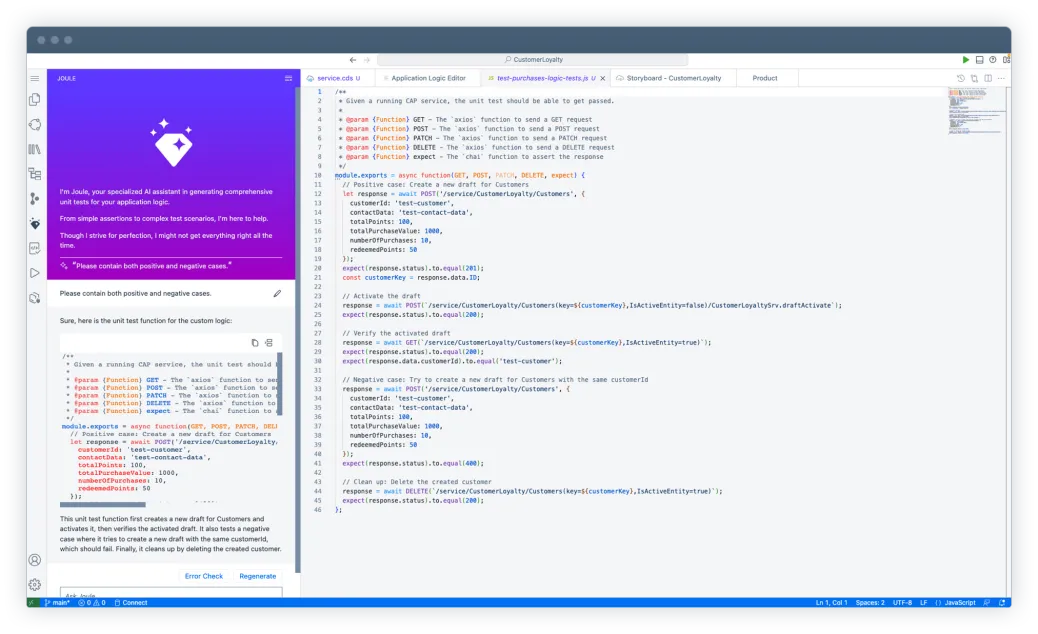This screenshot has width=1038, height=634.
Task: Open the split editor icon
Action: coord(988,78)
